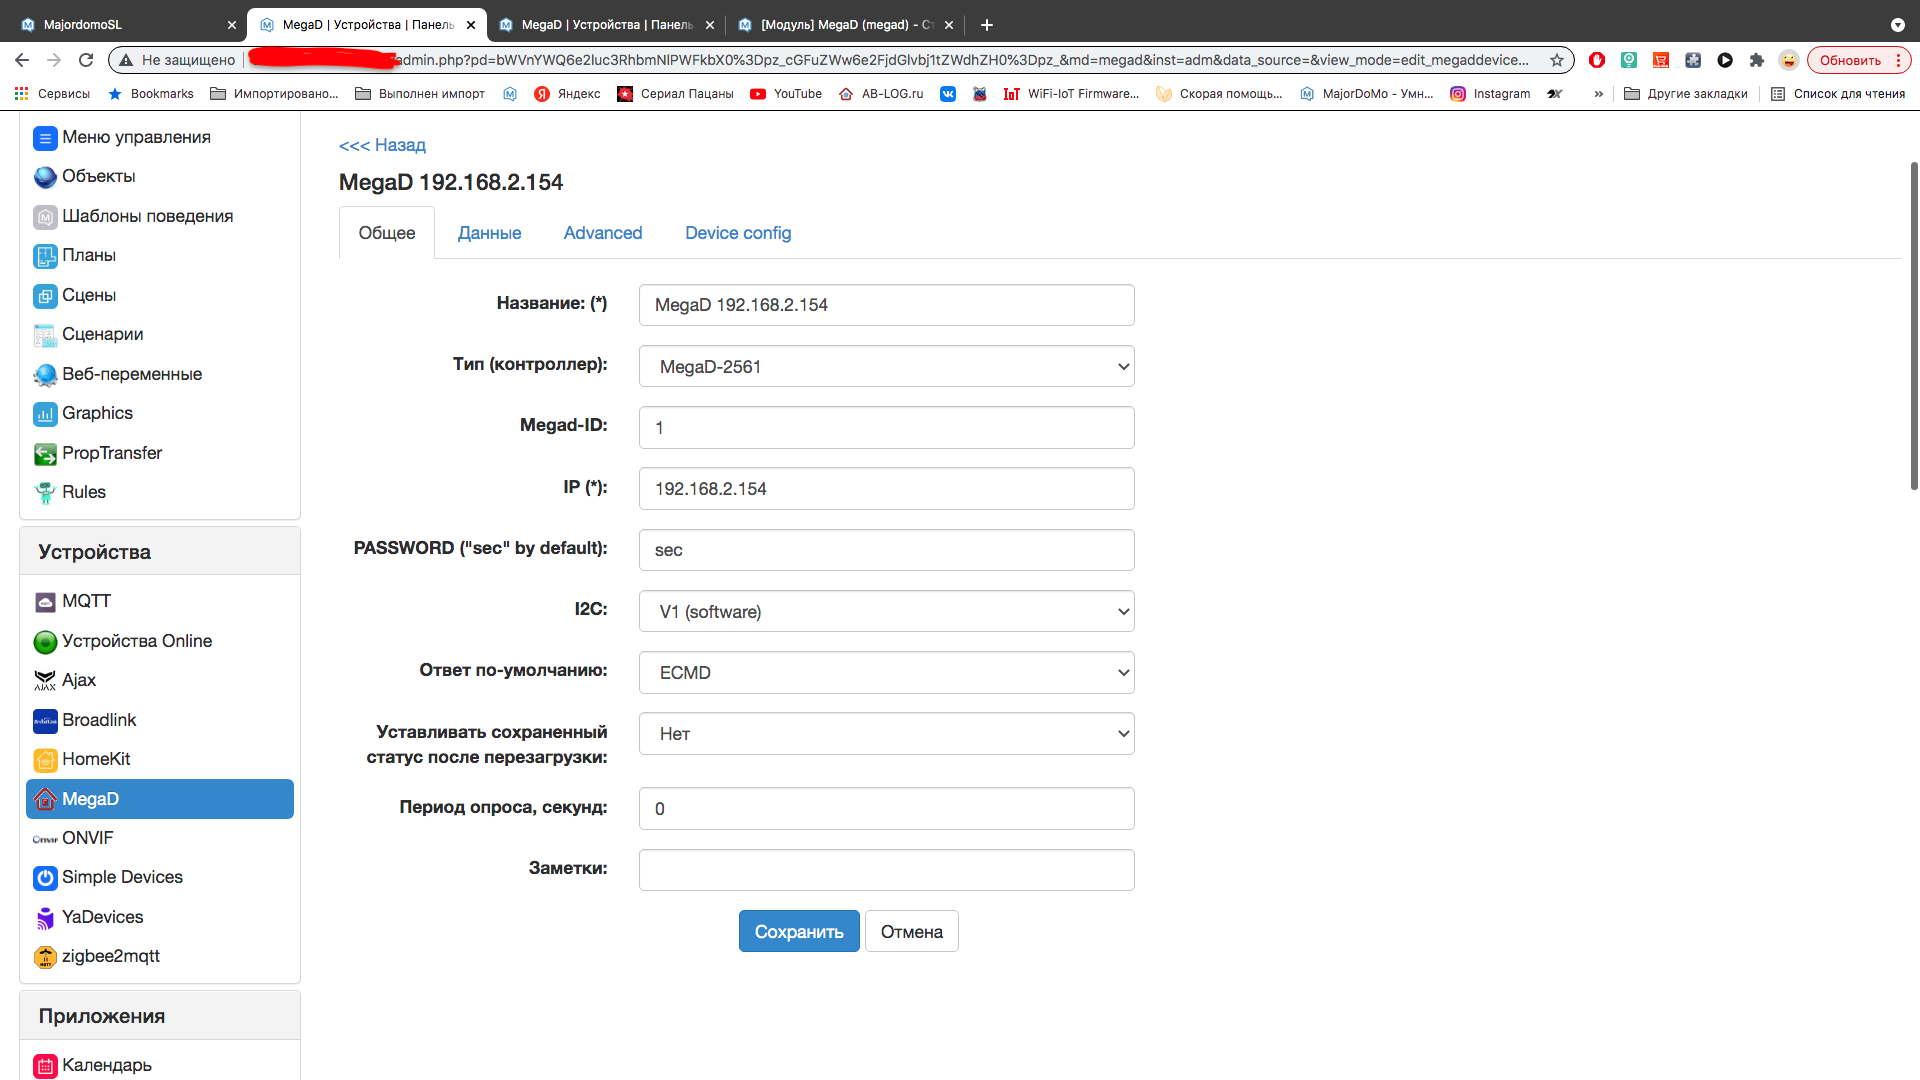Image resolution: width=1920 pixels, height=1080 pixels.
Task: Expand the Тип (контроллер) dropdown
Action: 886,367
